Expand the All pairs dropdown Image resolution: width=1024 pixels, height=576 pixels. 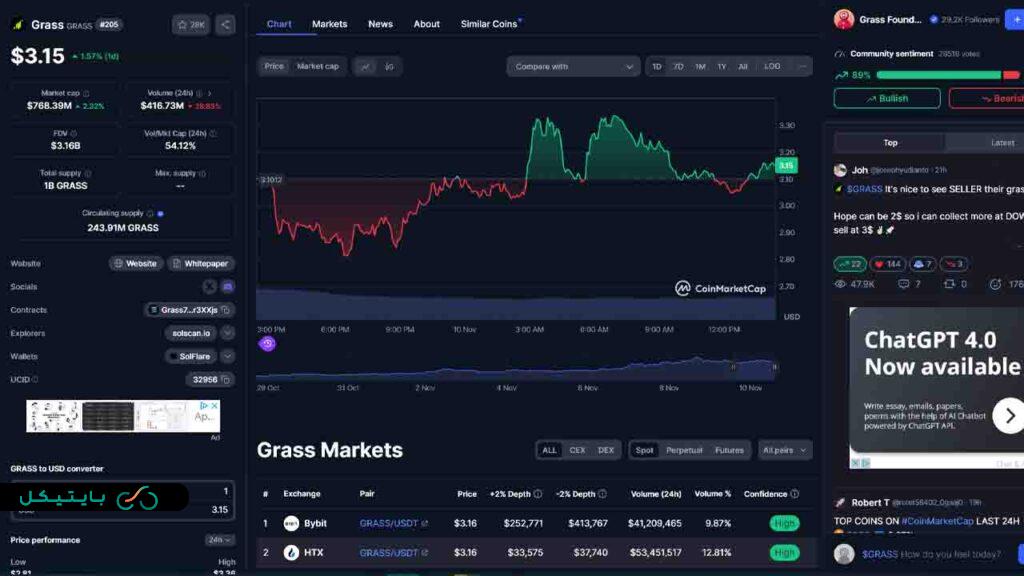pyautogui.click(x=785, y=450)
